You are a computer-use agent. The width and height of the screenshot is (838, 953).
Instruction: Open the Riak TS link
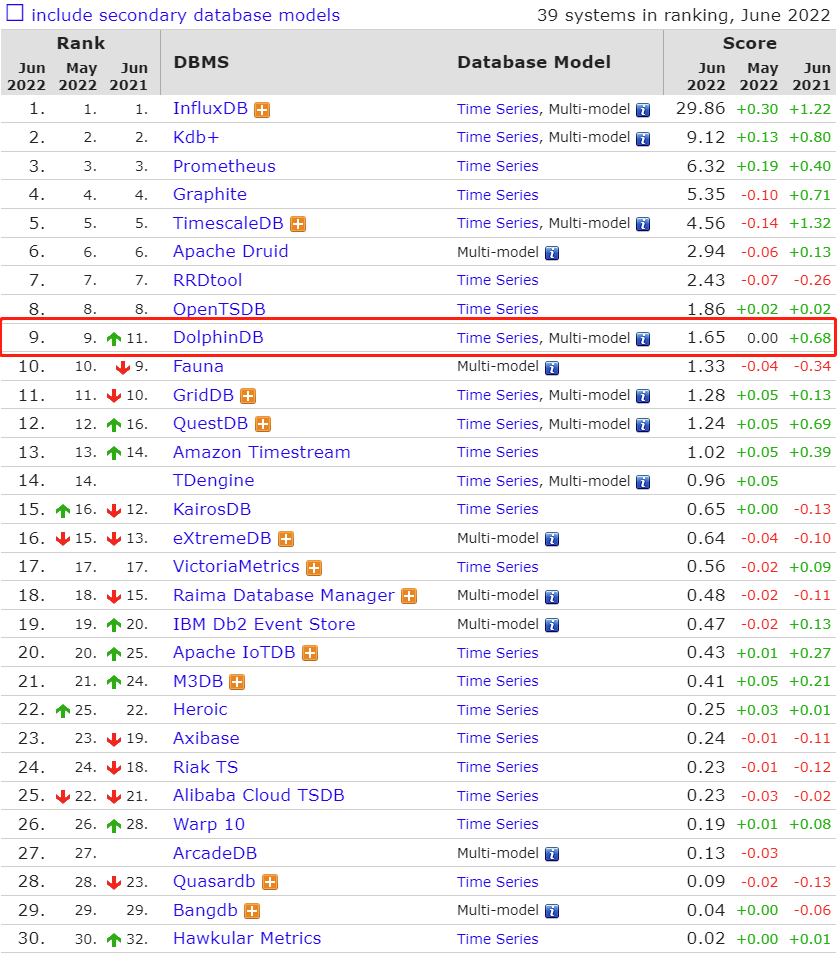(x=205, y=767)
